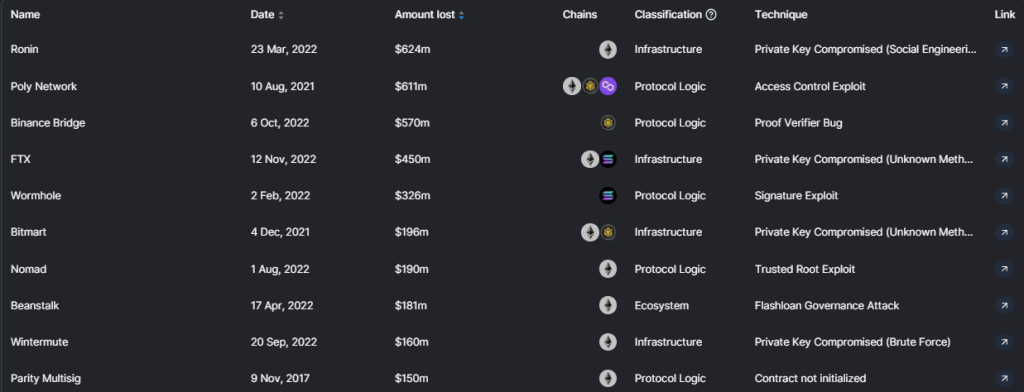Sort by Amount lost arrows

(461, 15)
